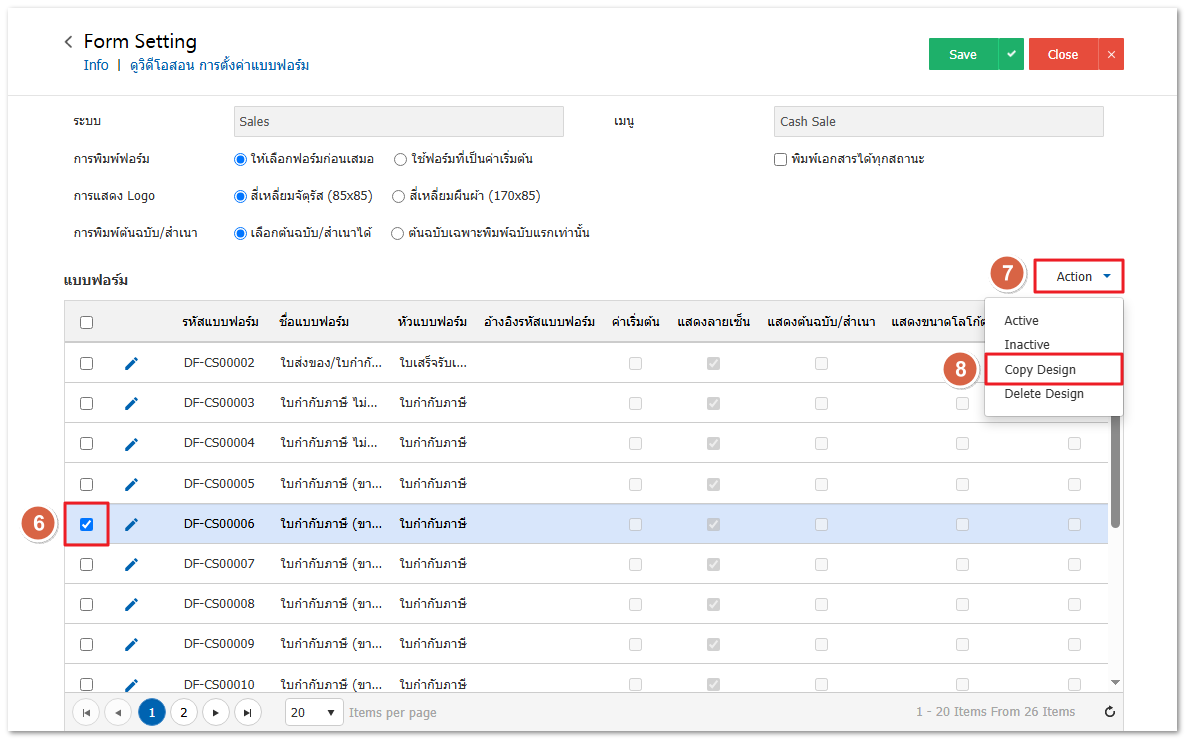This screenshot has height=739, width=1185.
Task: Go to page 2 of the list
Action: point(183,712)
